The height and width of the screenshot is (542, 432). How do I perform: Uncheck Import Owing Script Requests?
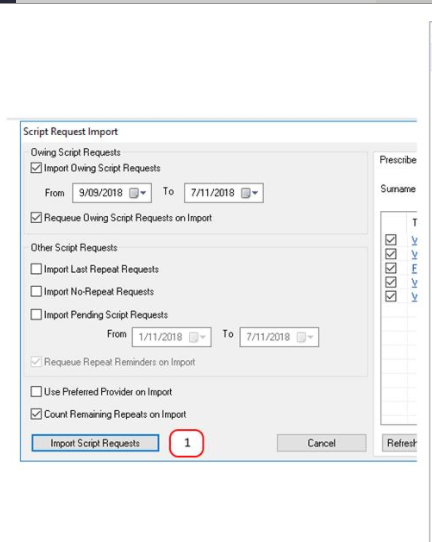(36, 168)
